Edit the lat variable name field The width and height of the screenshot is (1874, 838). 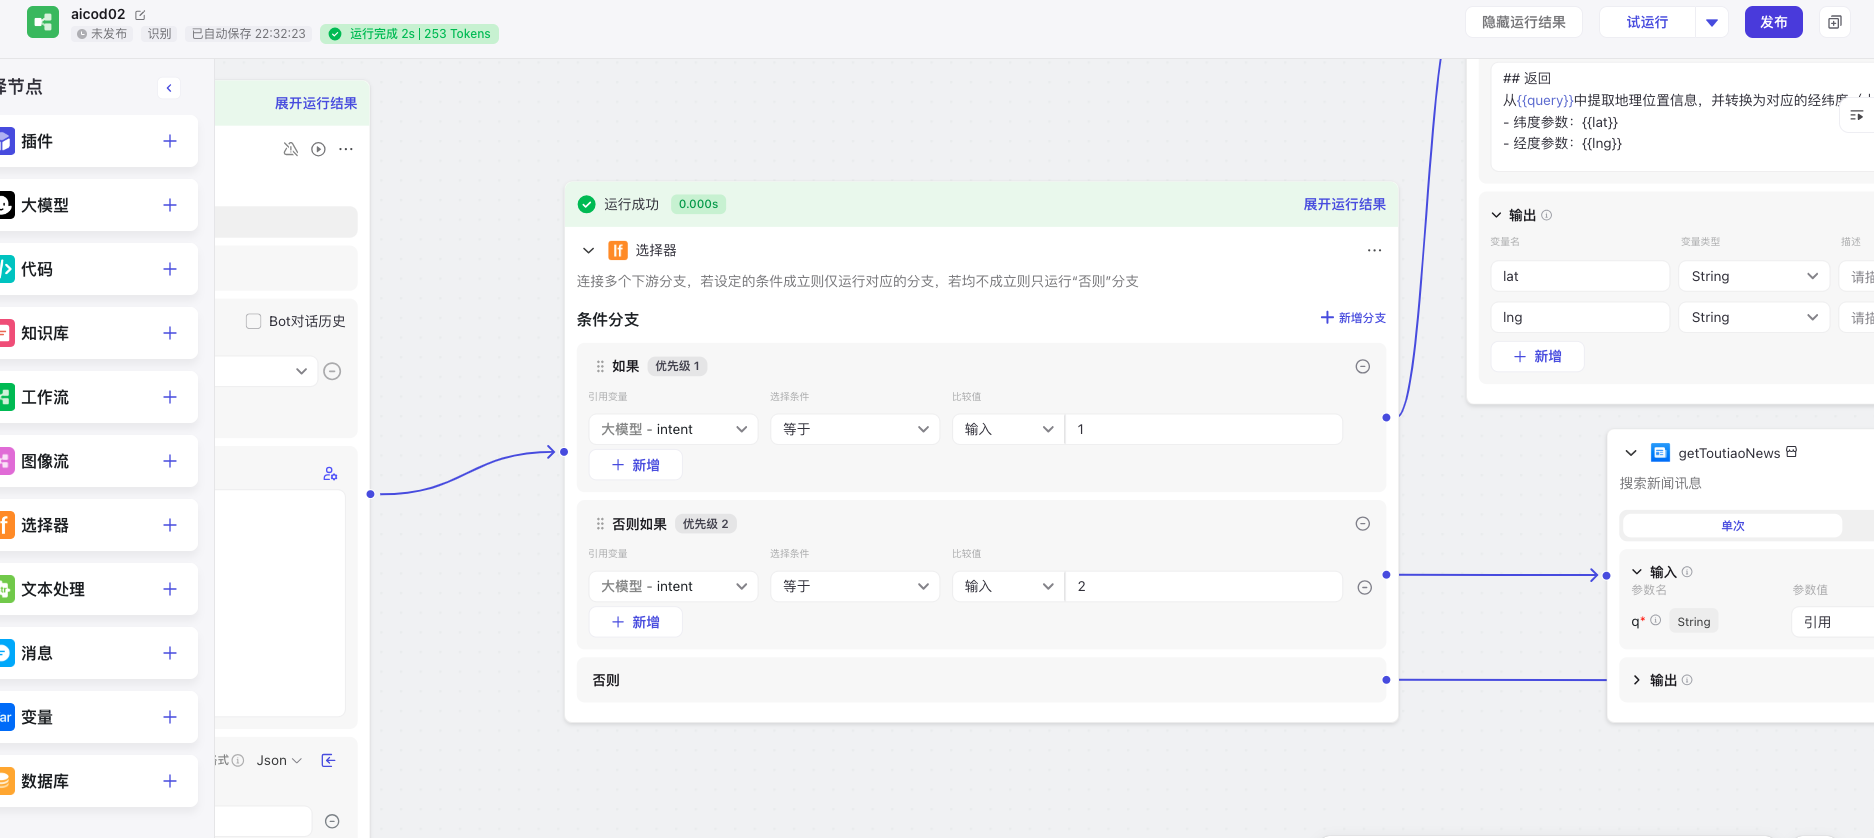click(x=1580, y=276)
